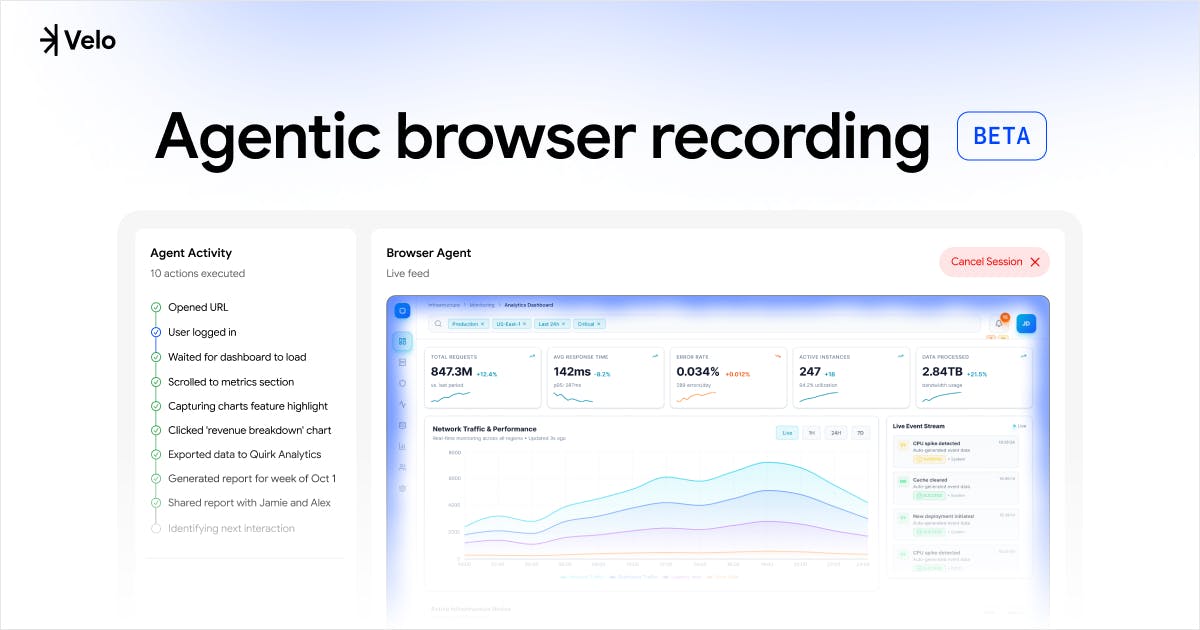
Task: Remove the Production filter chip
Action: tap(482, 324)
